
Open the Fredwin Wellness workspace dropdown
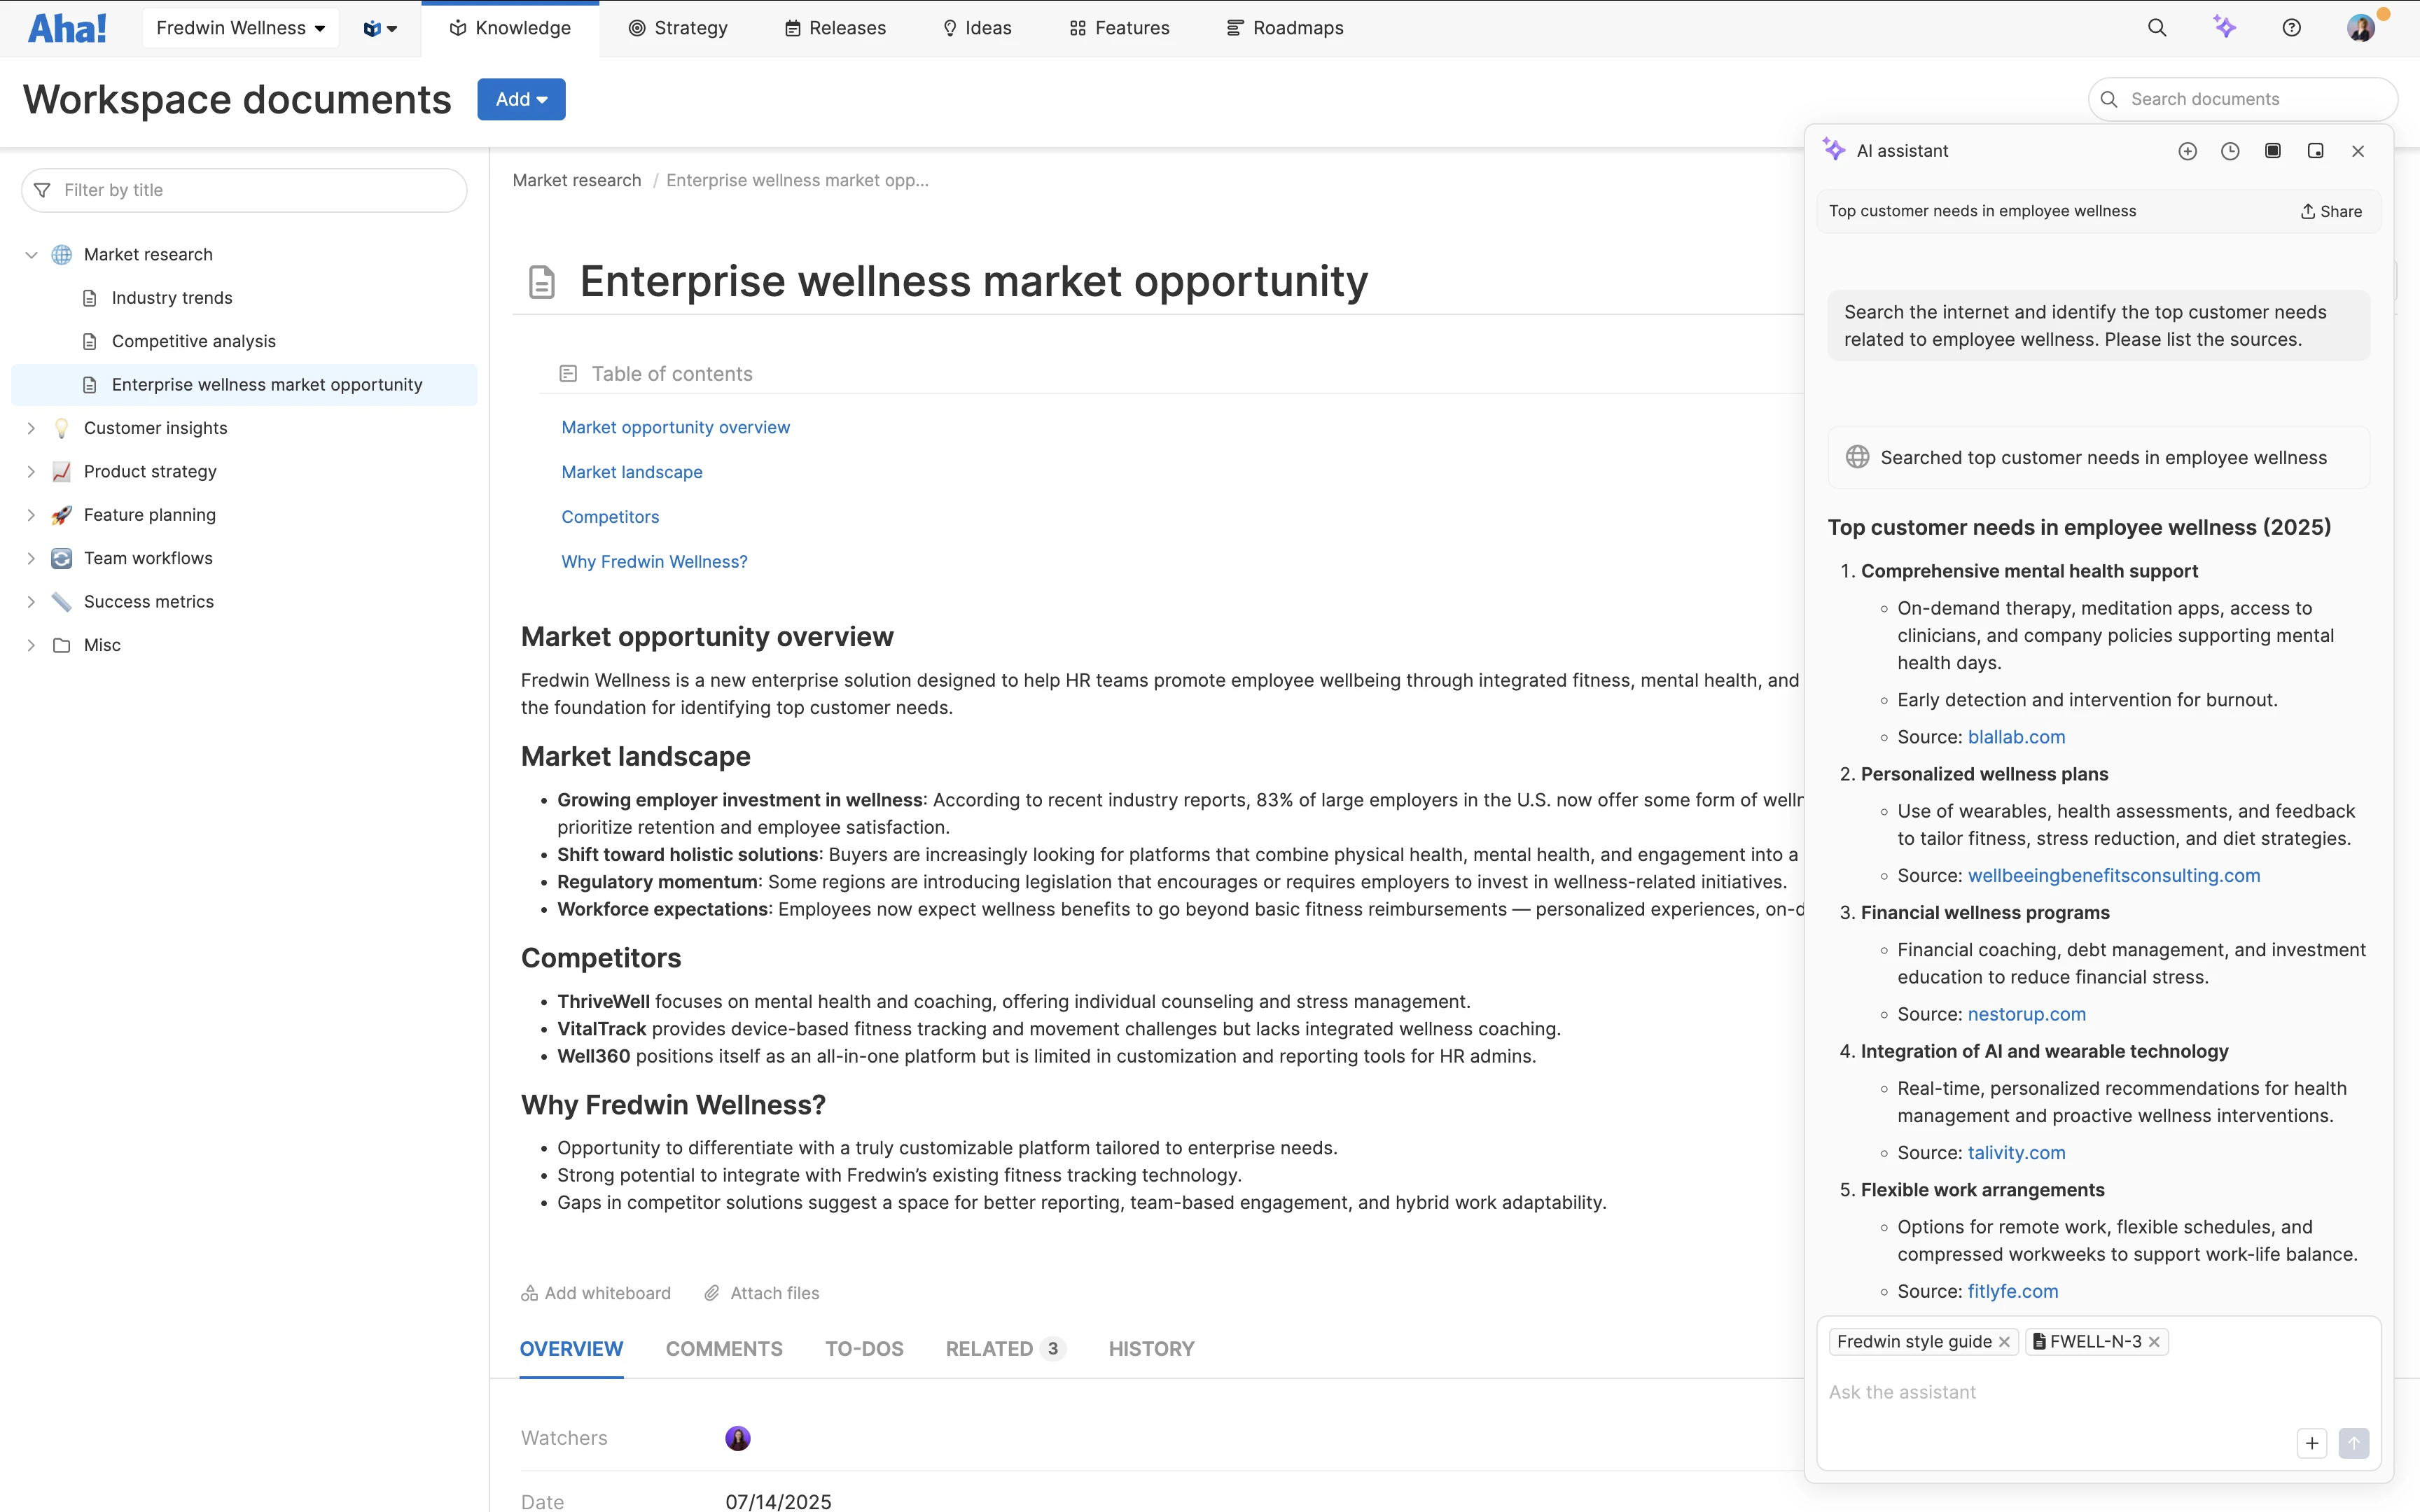240,28
